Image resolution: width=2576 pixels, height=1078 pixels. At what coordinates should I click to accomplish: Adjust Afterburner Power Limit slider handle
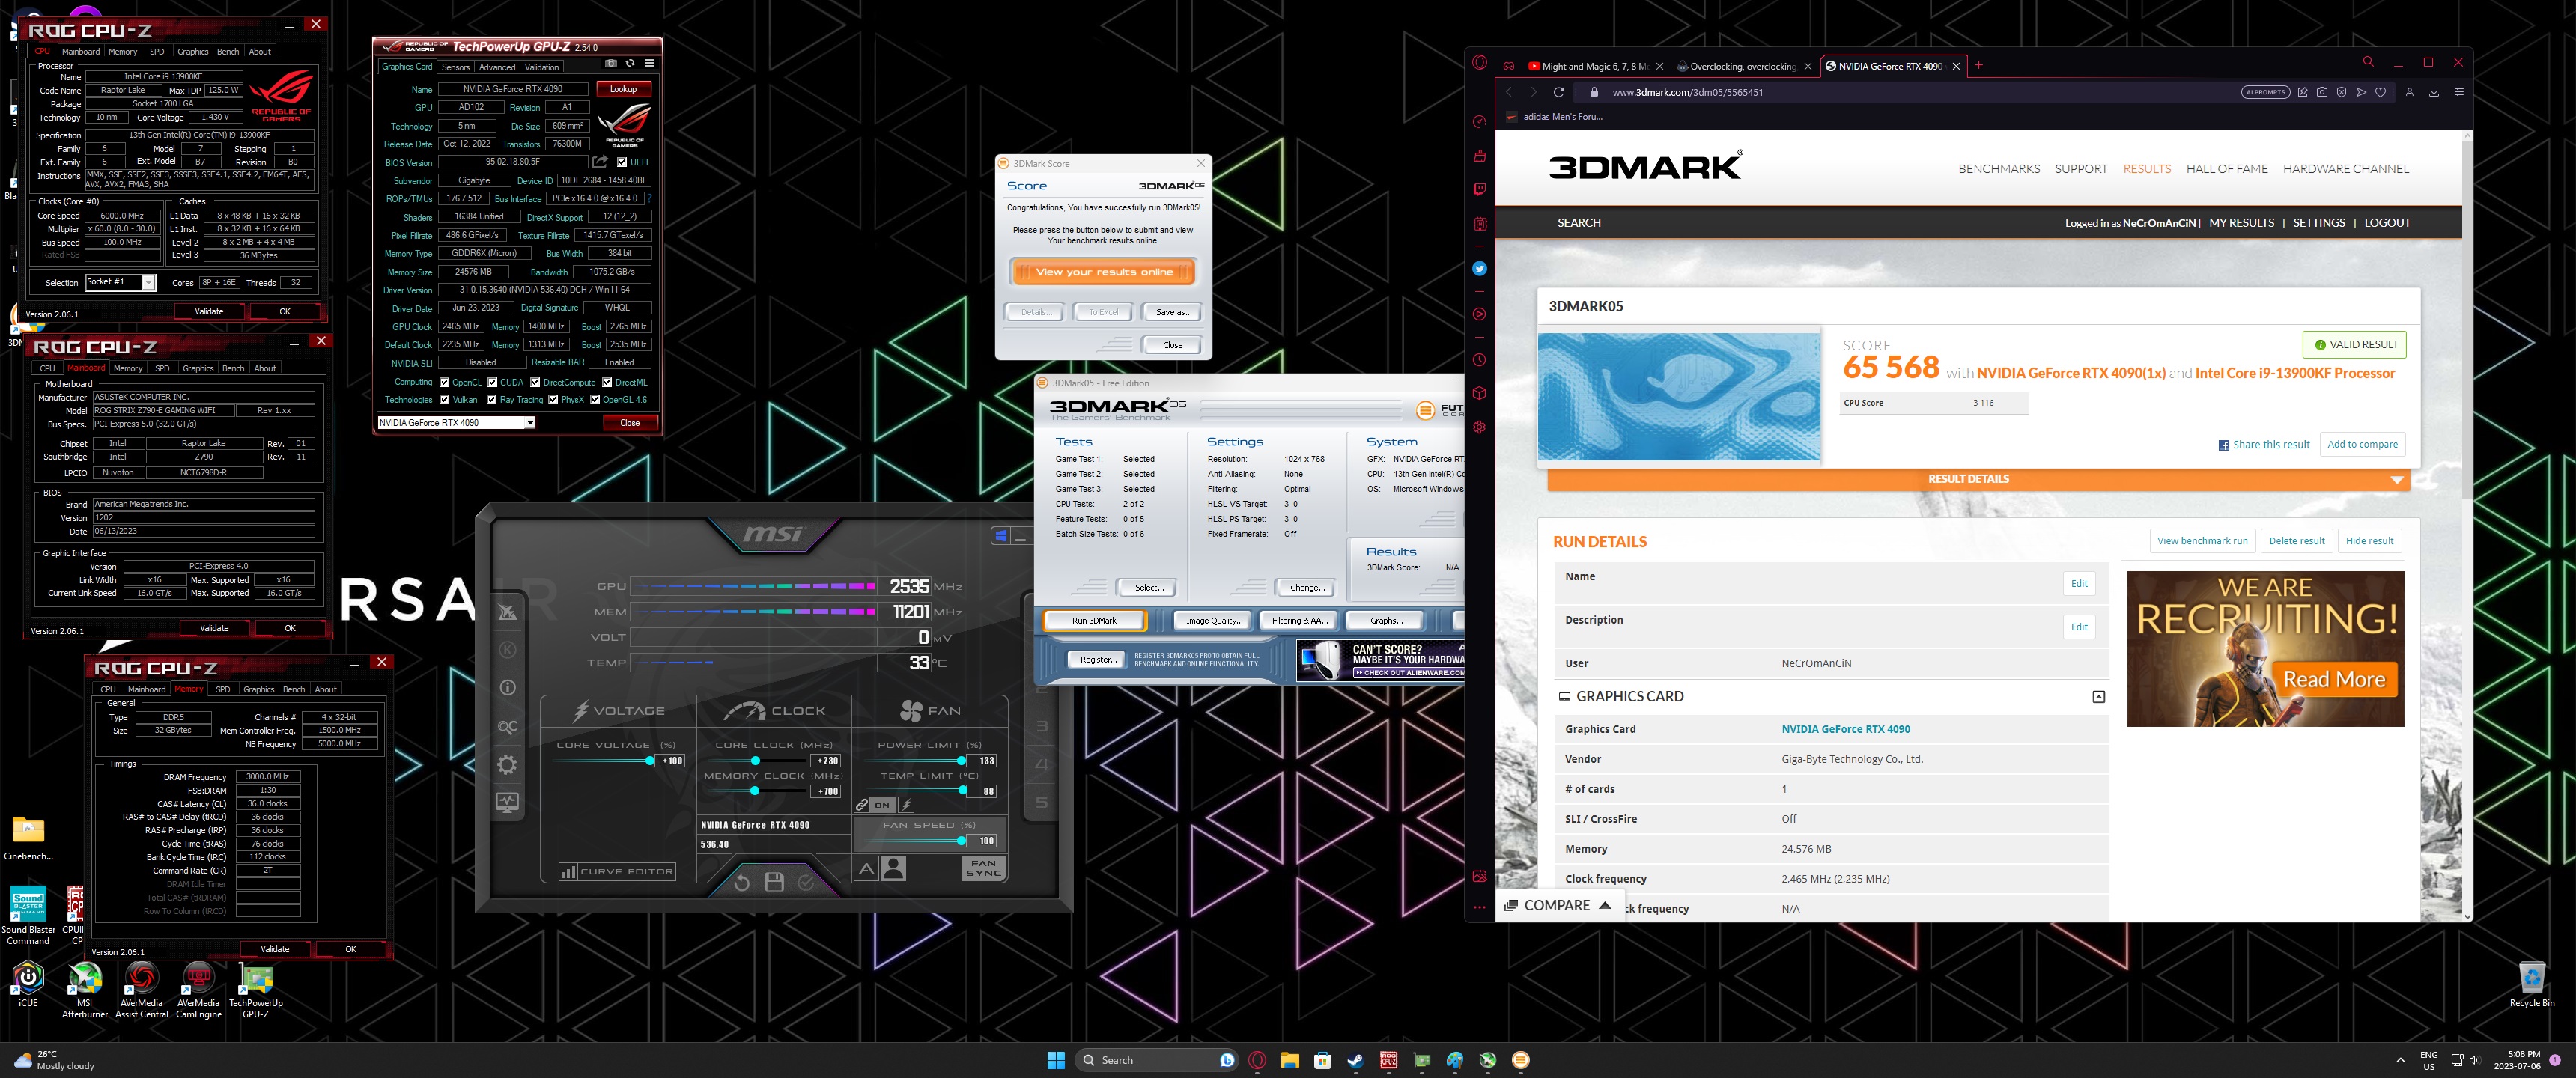[961, 761]
